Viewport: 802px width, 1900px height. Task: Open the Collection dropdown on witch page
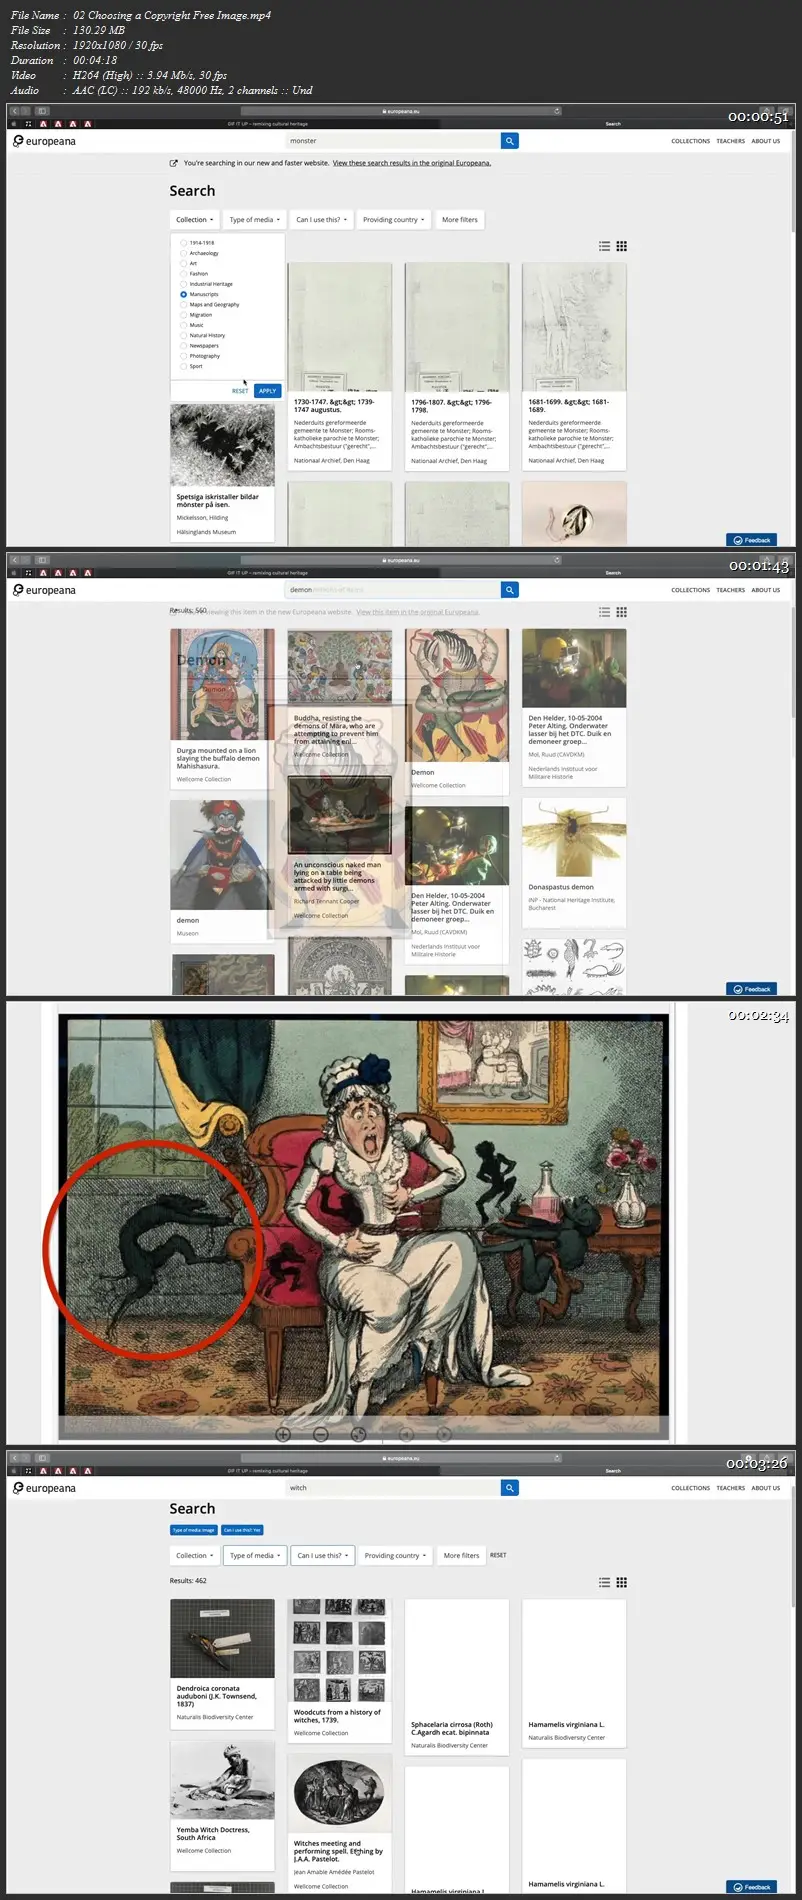pos(194,1556)
